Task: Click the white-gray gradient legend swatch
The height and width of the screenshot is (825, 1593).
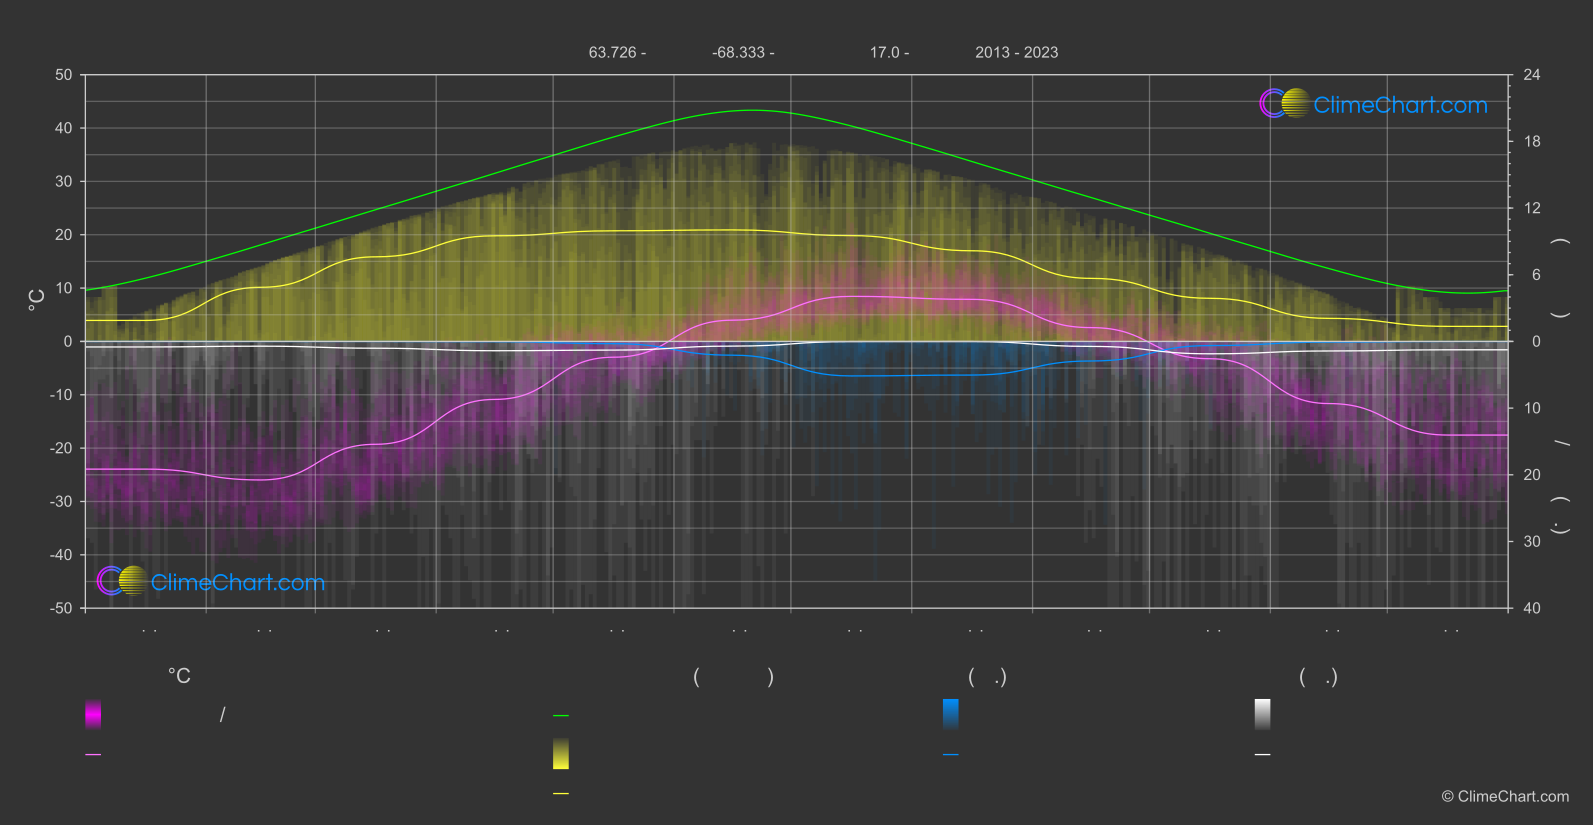Action: click(1262, 714)
